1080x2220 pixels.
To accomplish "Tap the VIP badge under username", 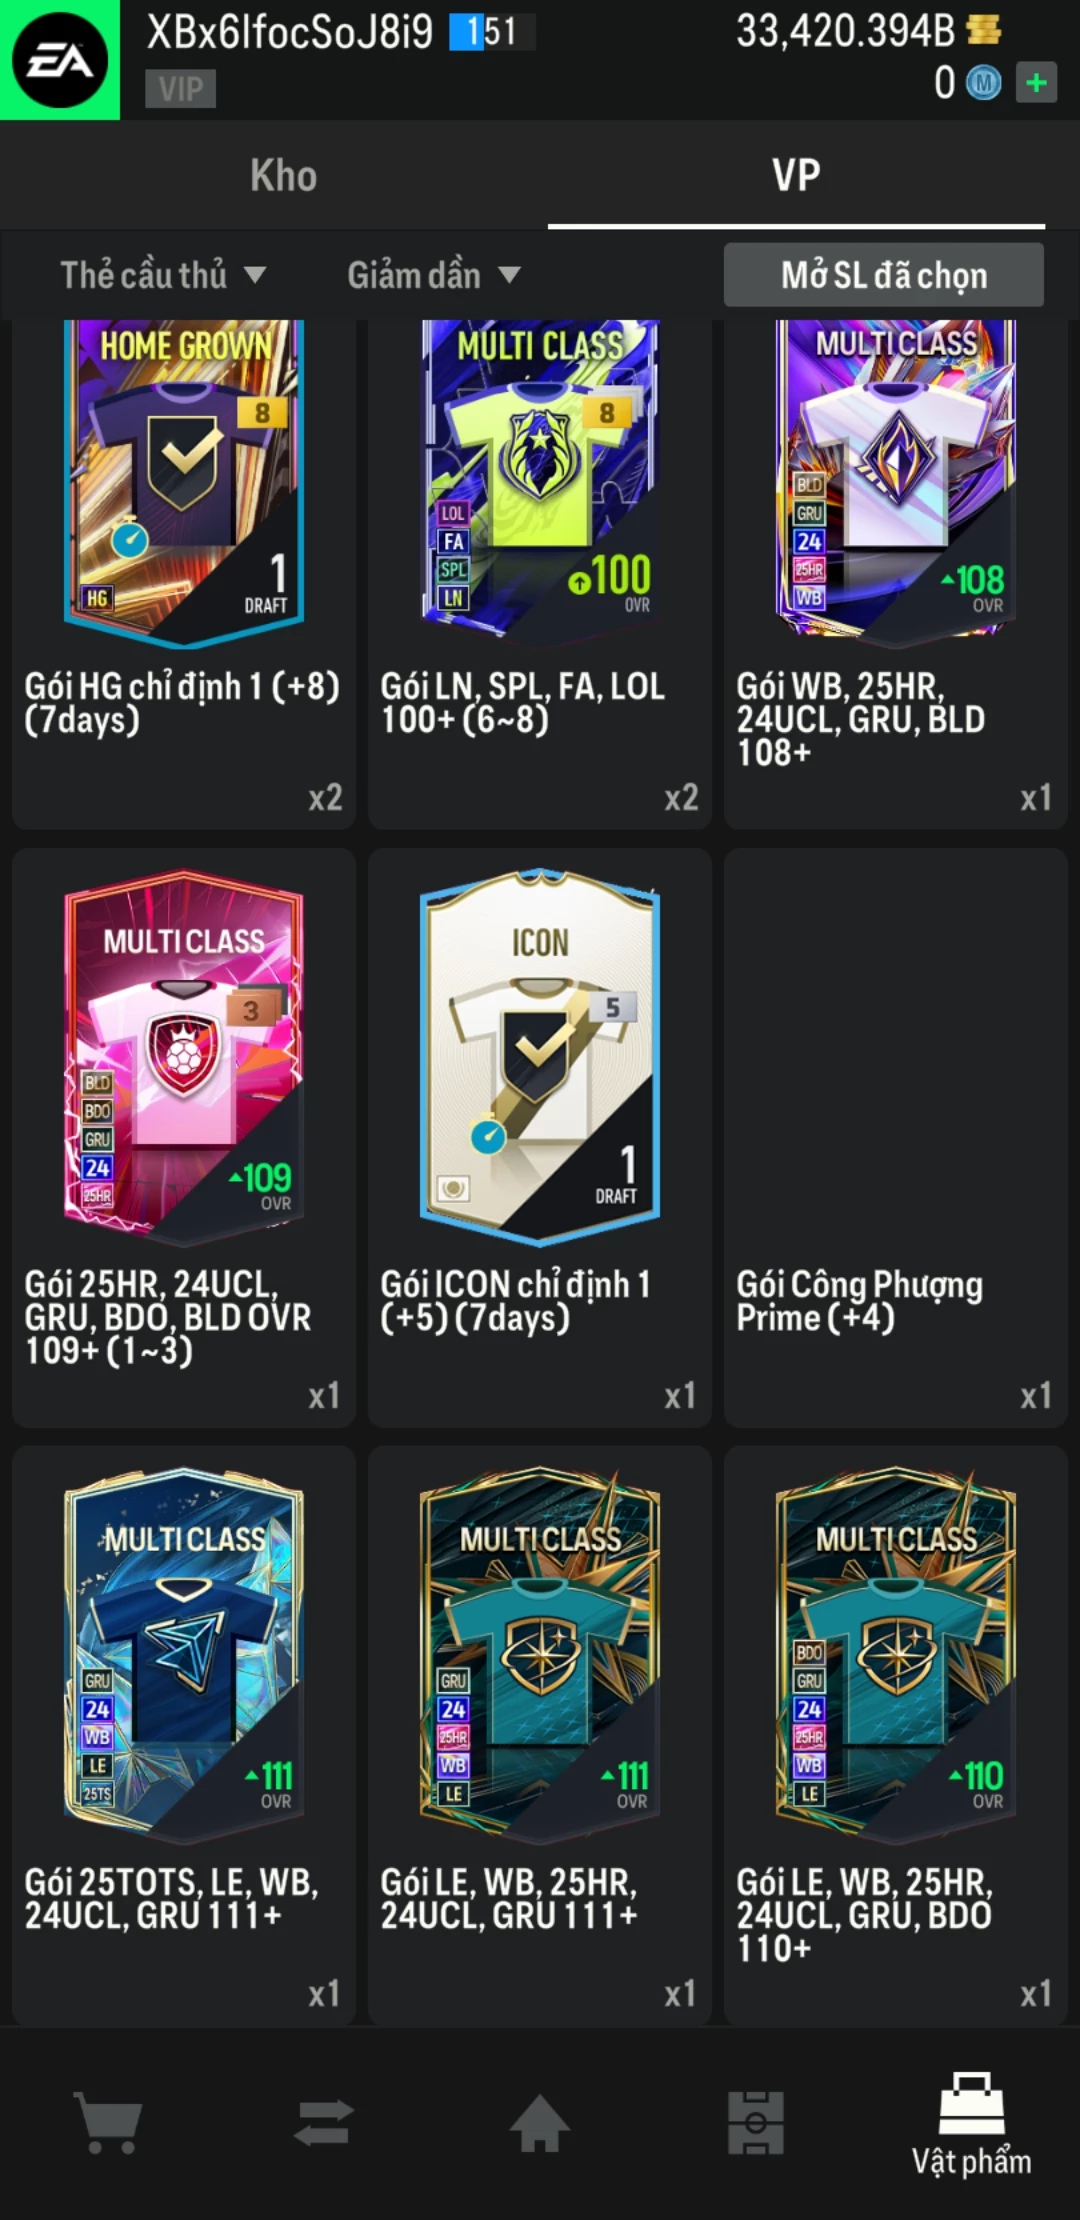I will (180, 89).
